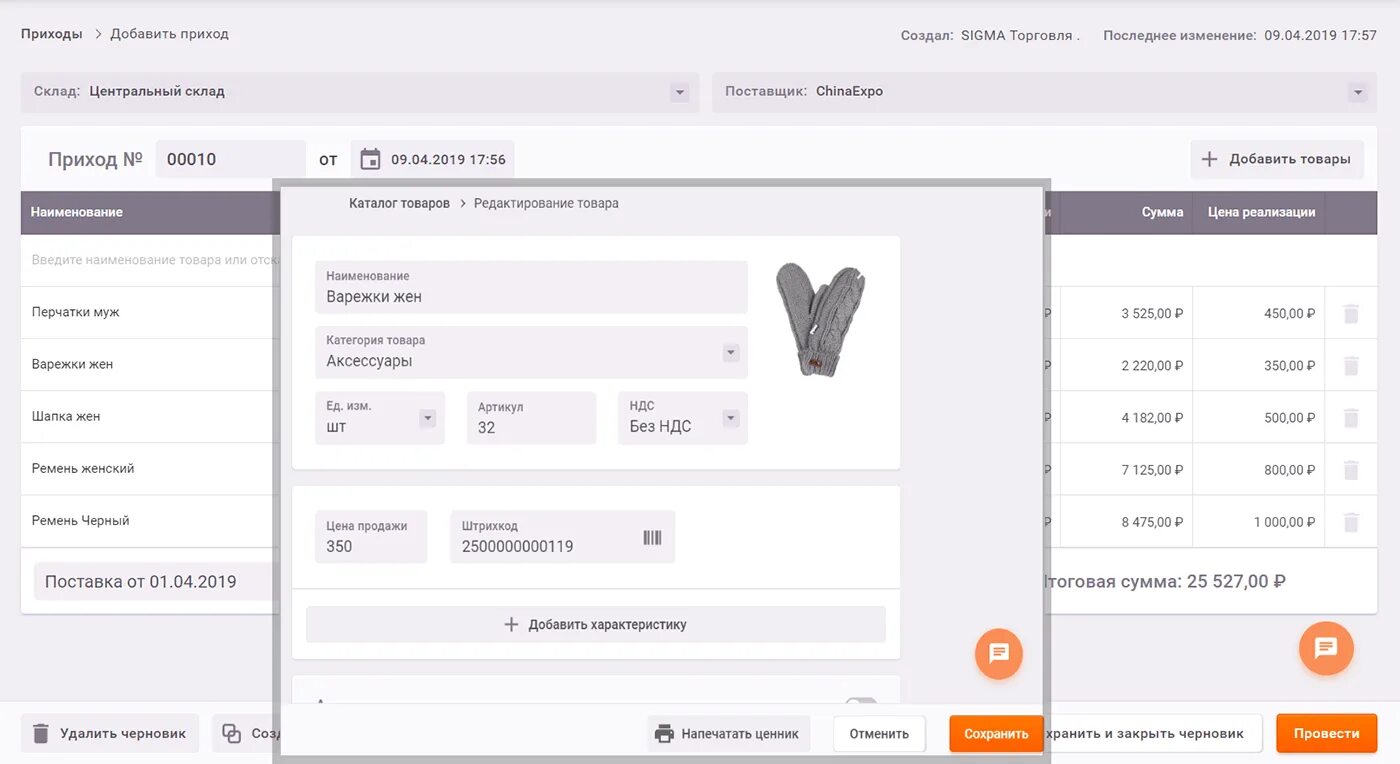Expand the Склад dropdown arrow
1400x764 pixels.
coord(680,92)
